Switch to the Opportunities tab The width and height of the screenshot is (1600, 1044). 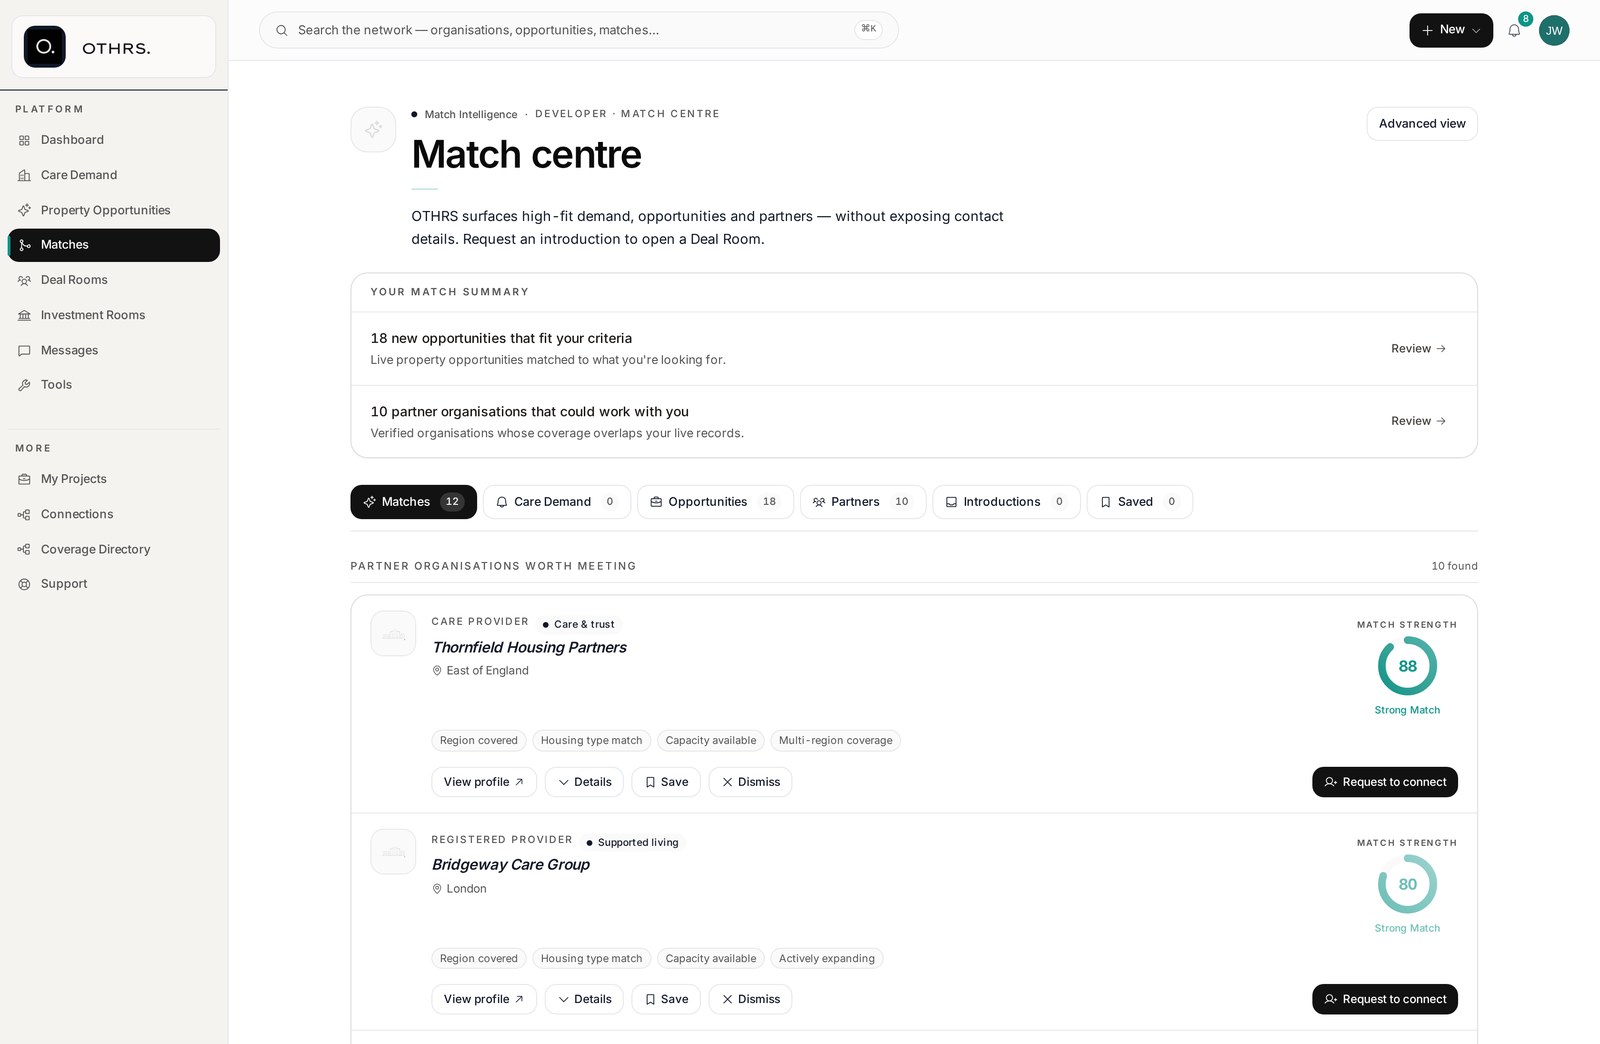(715, 502)
